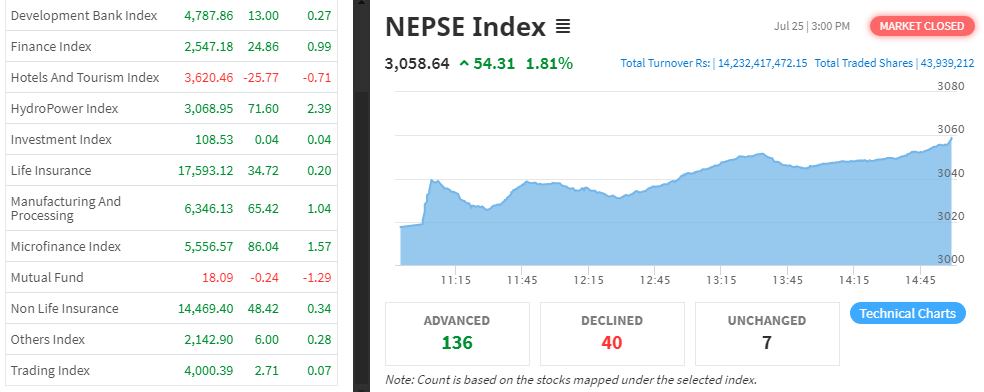The width and height of the screenshot is (984, 392).
Task: Click the Trading Index entry
Action: (x=50, y=371)
